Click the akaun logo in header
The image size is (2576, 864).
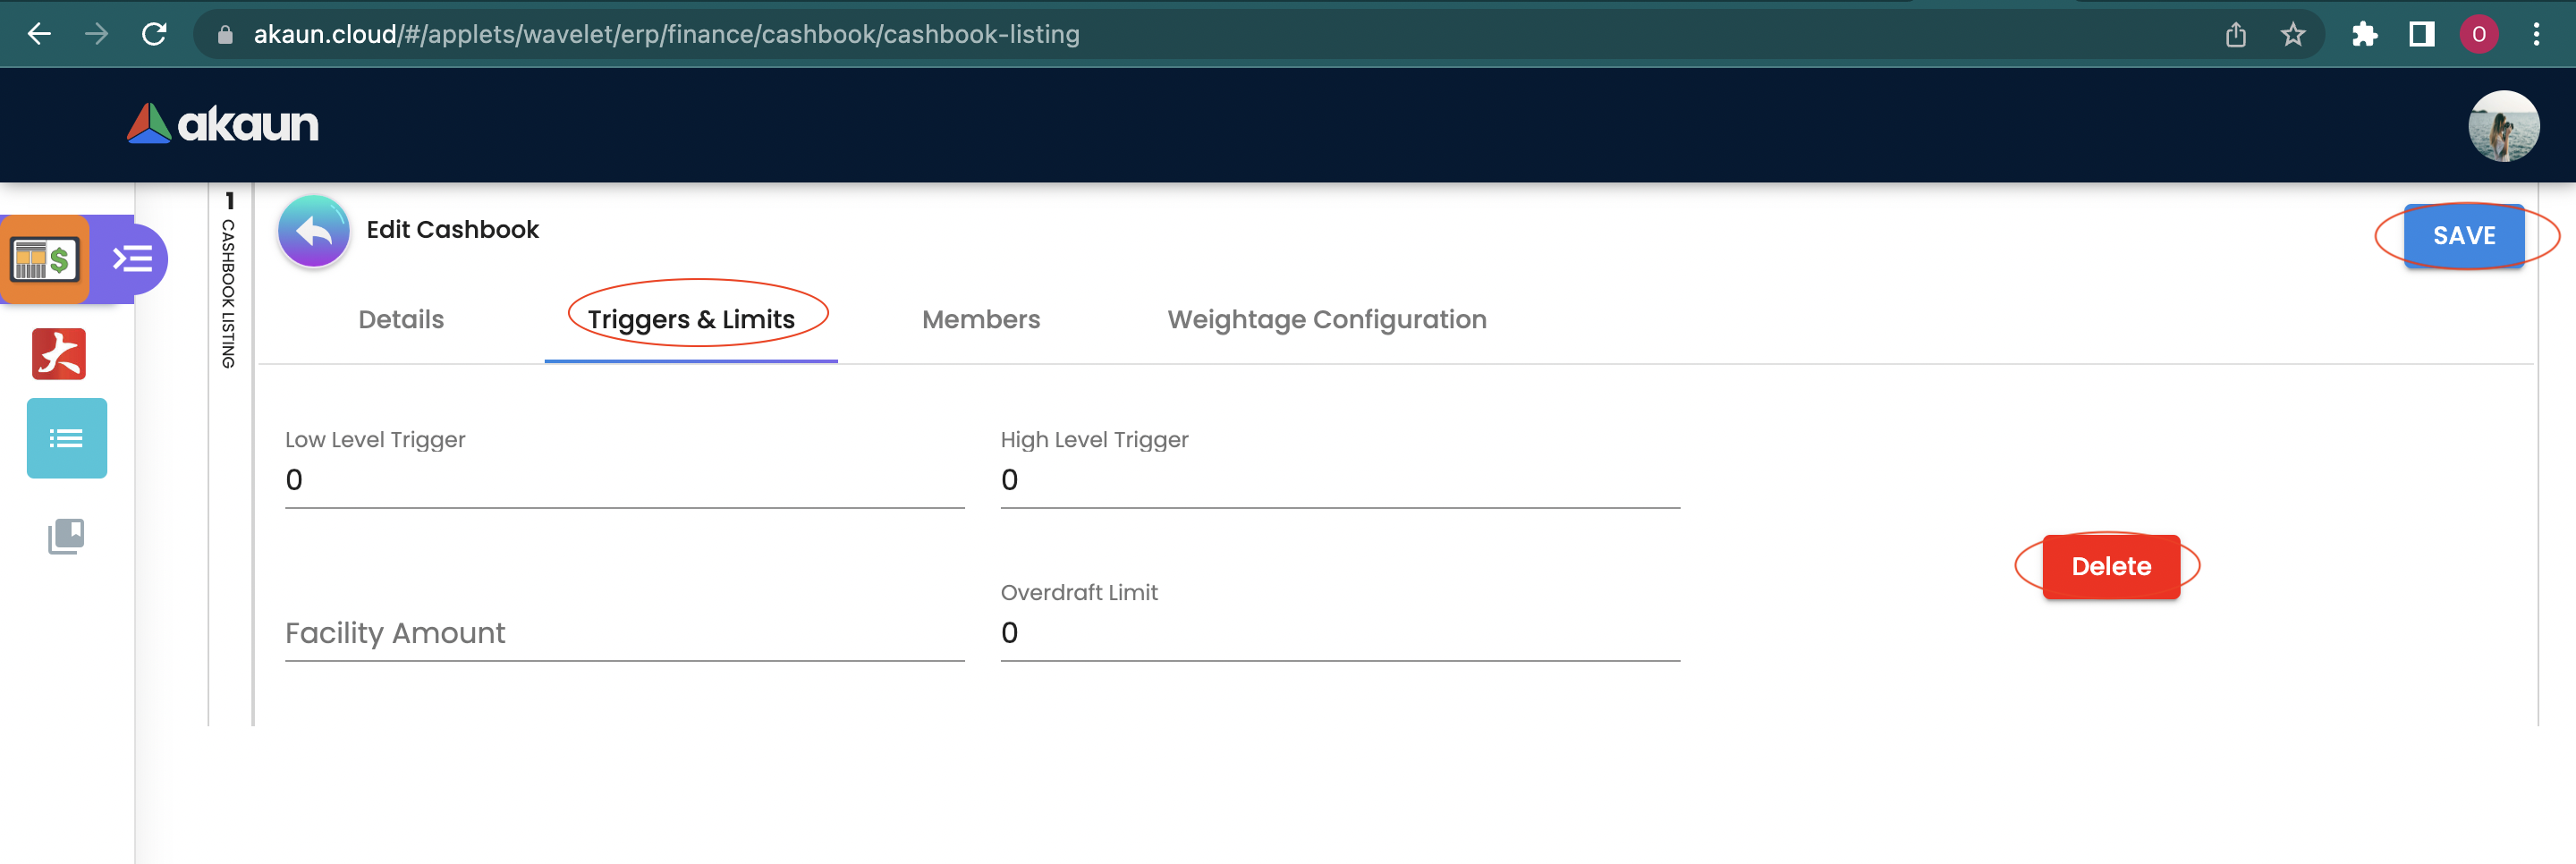pos(223,124)
